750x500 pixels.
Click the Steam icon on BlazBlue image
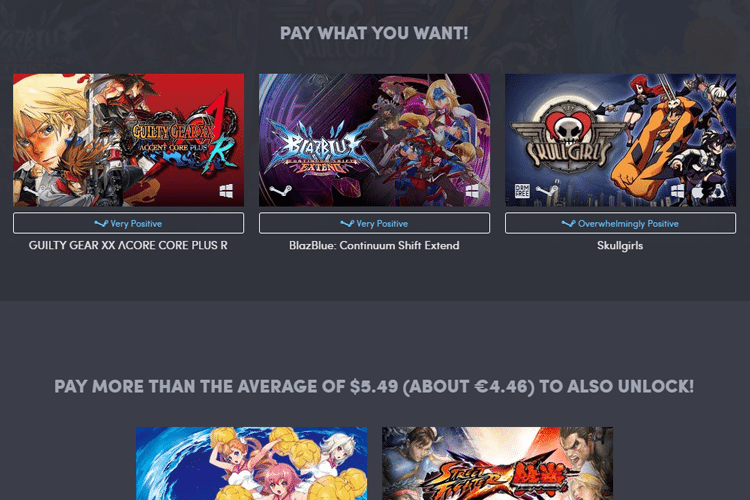tap(280, 191)
